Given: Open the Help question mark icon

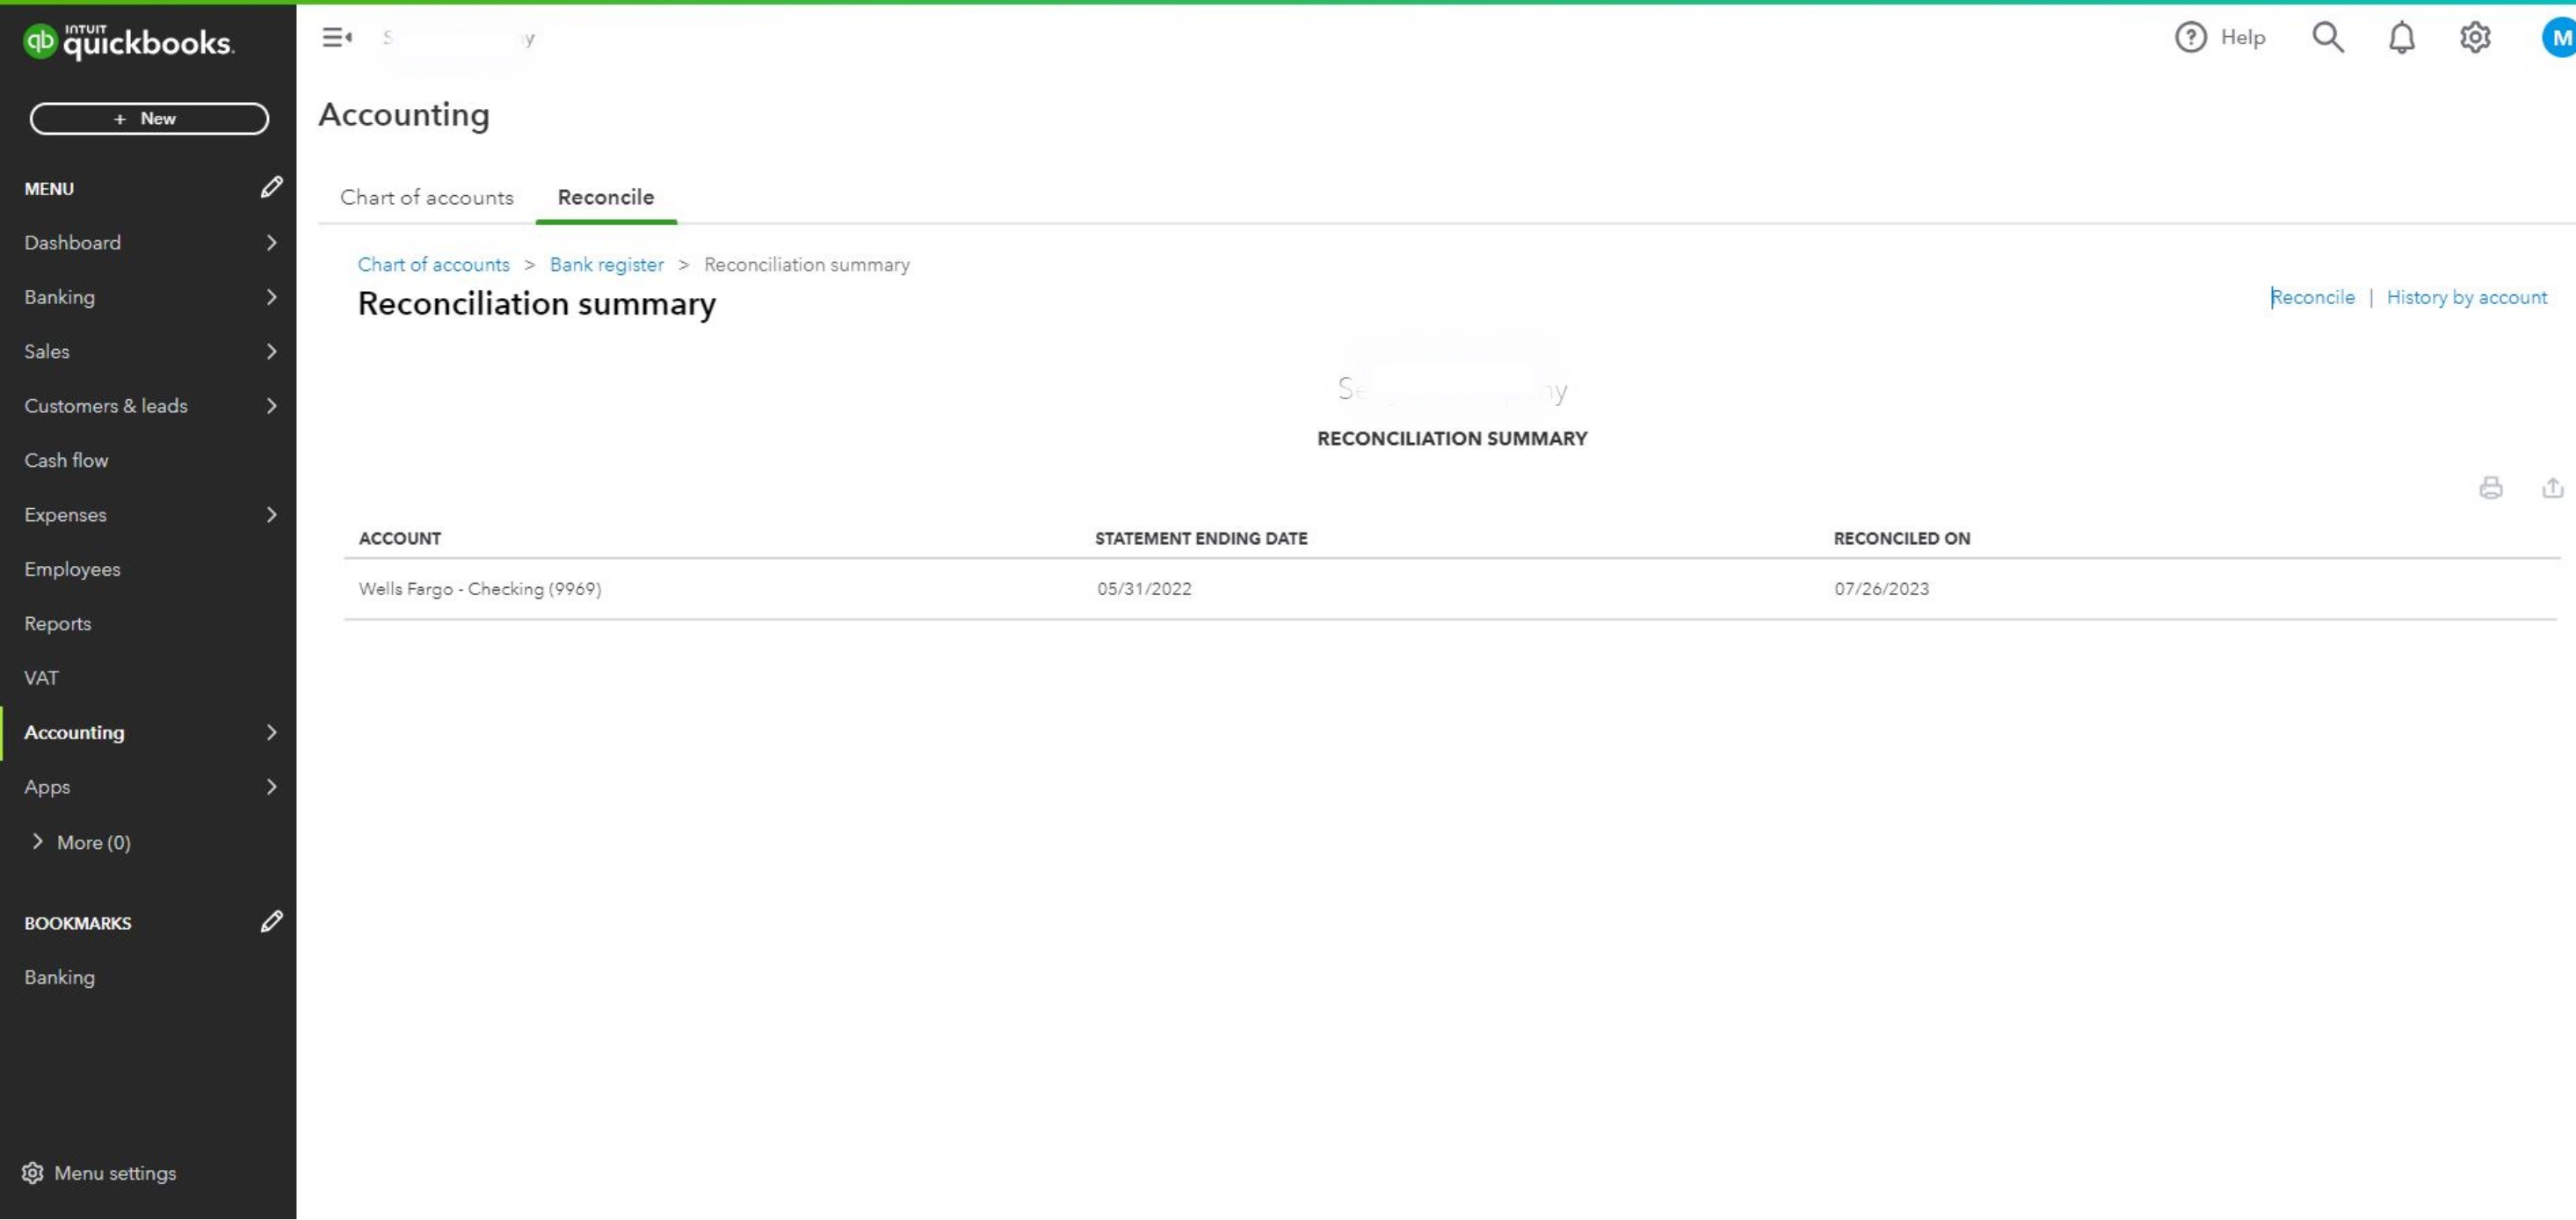Looking at the screenshot, I should (2190, 38).
